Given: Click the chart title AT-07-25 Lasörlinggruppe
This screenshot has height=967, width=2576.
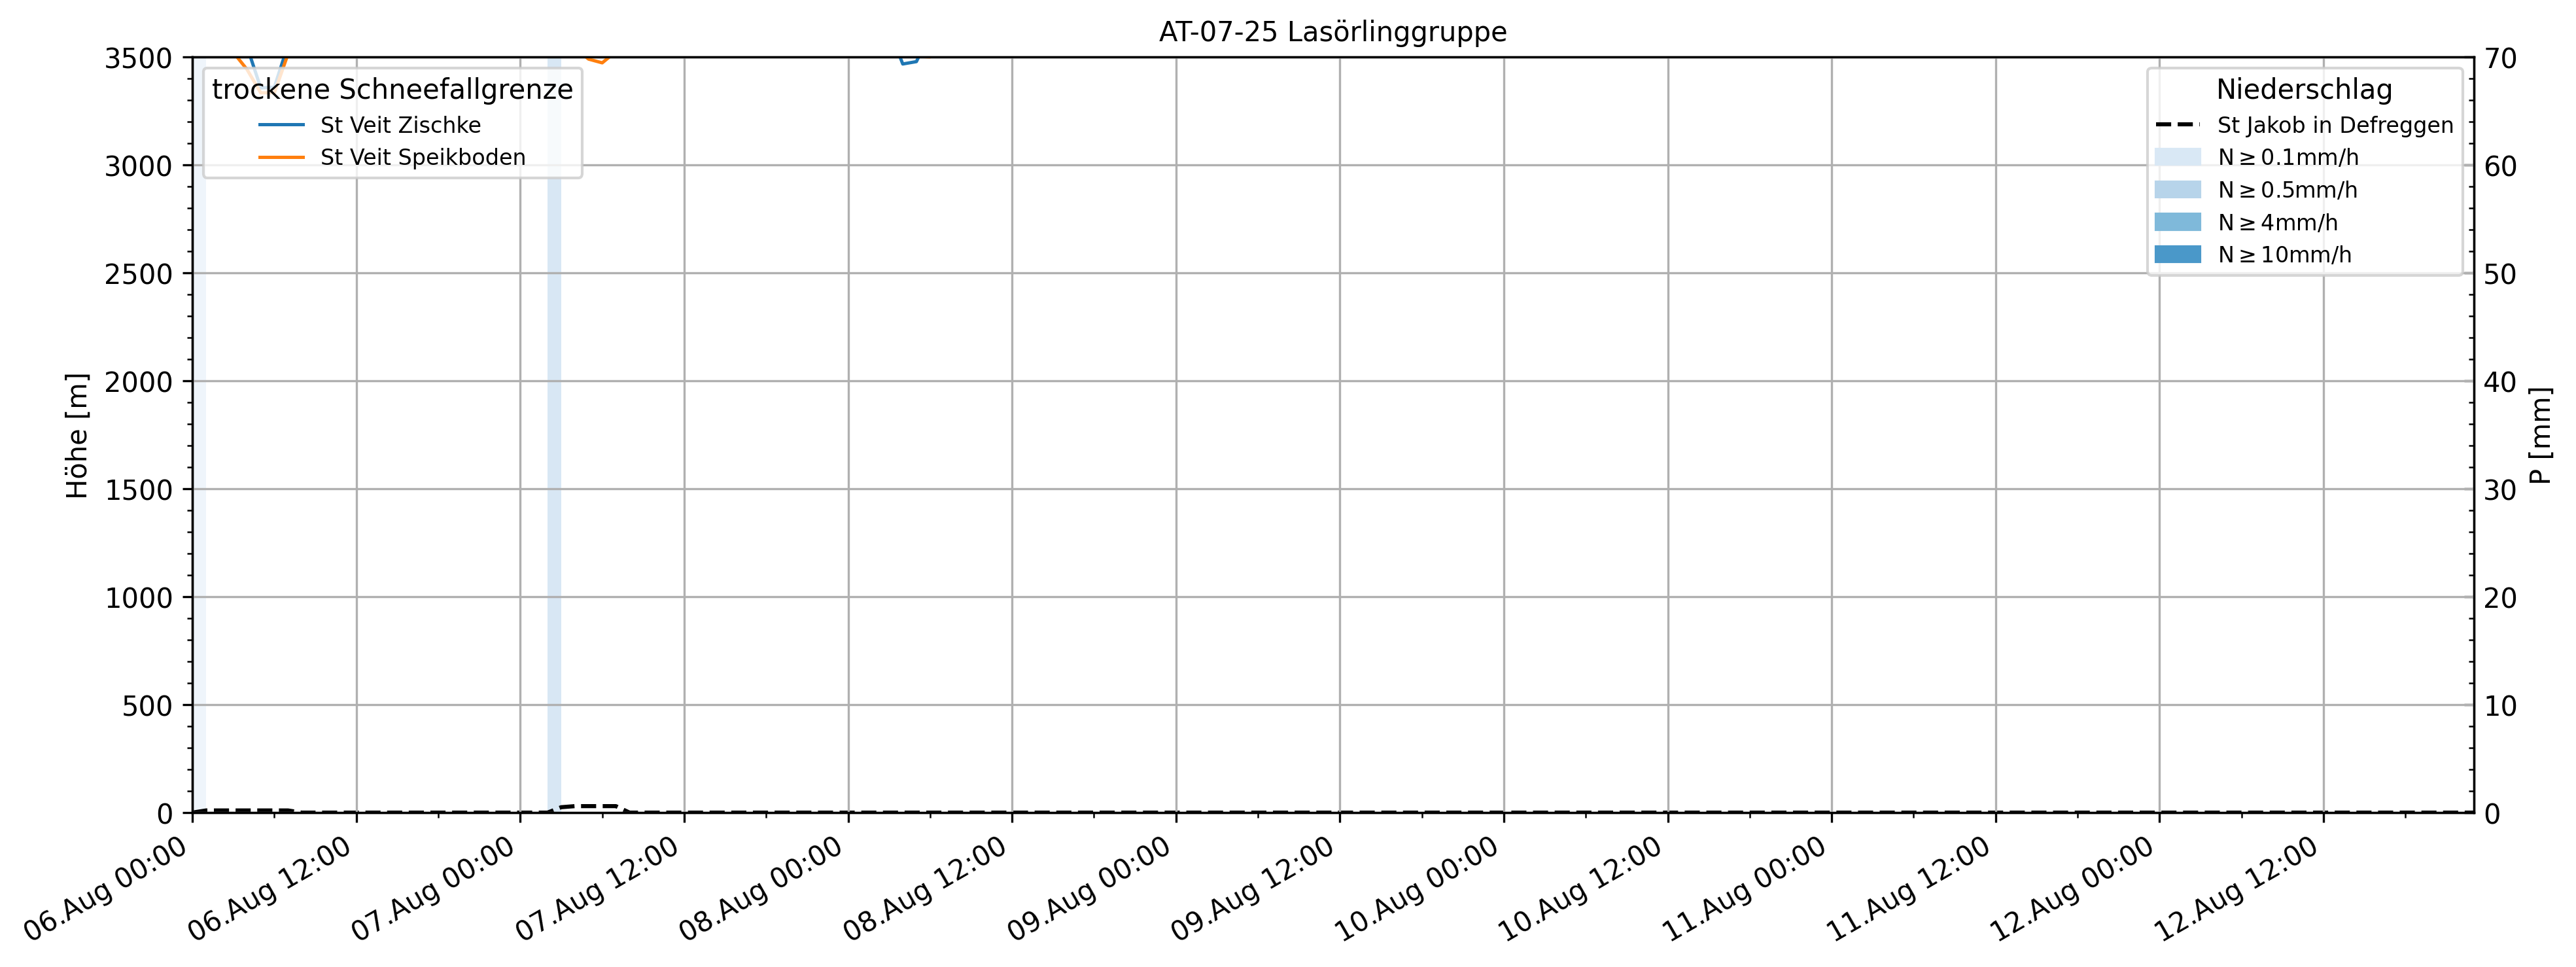Looking at the screenshot, I should click(1332, 32).
